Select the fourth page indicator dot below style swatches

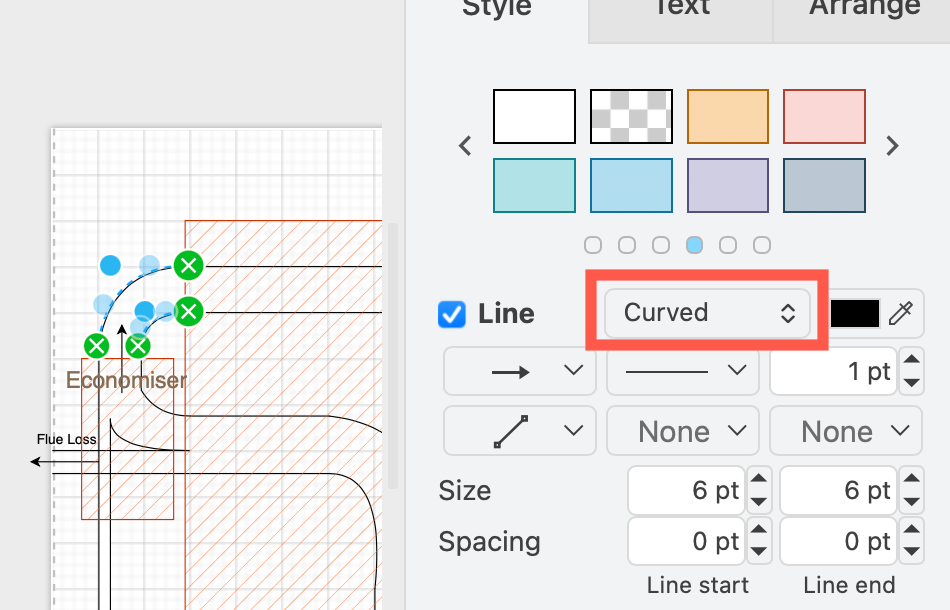tap(694, 244)
